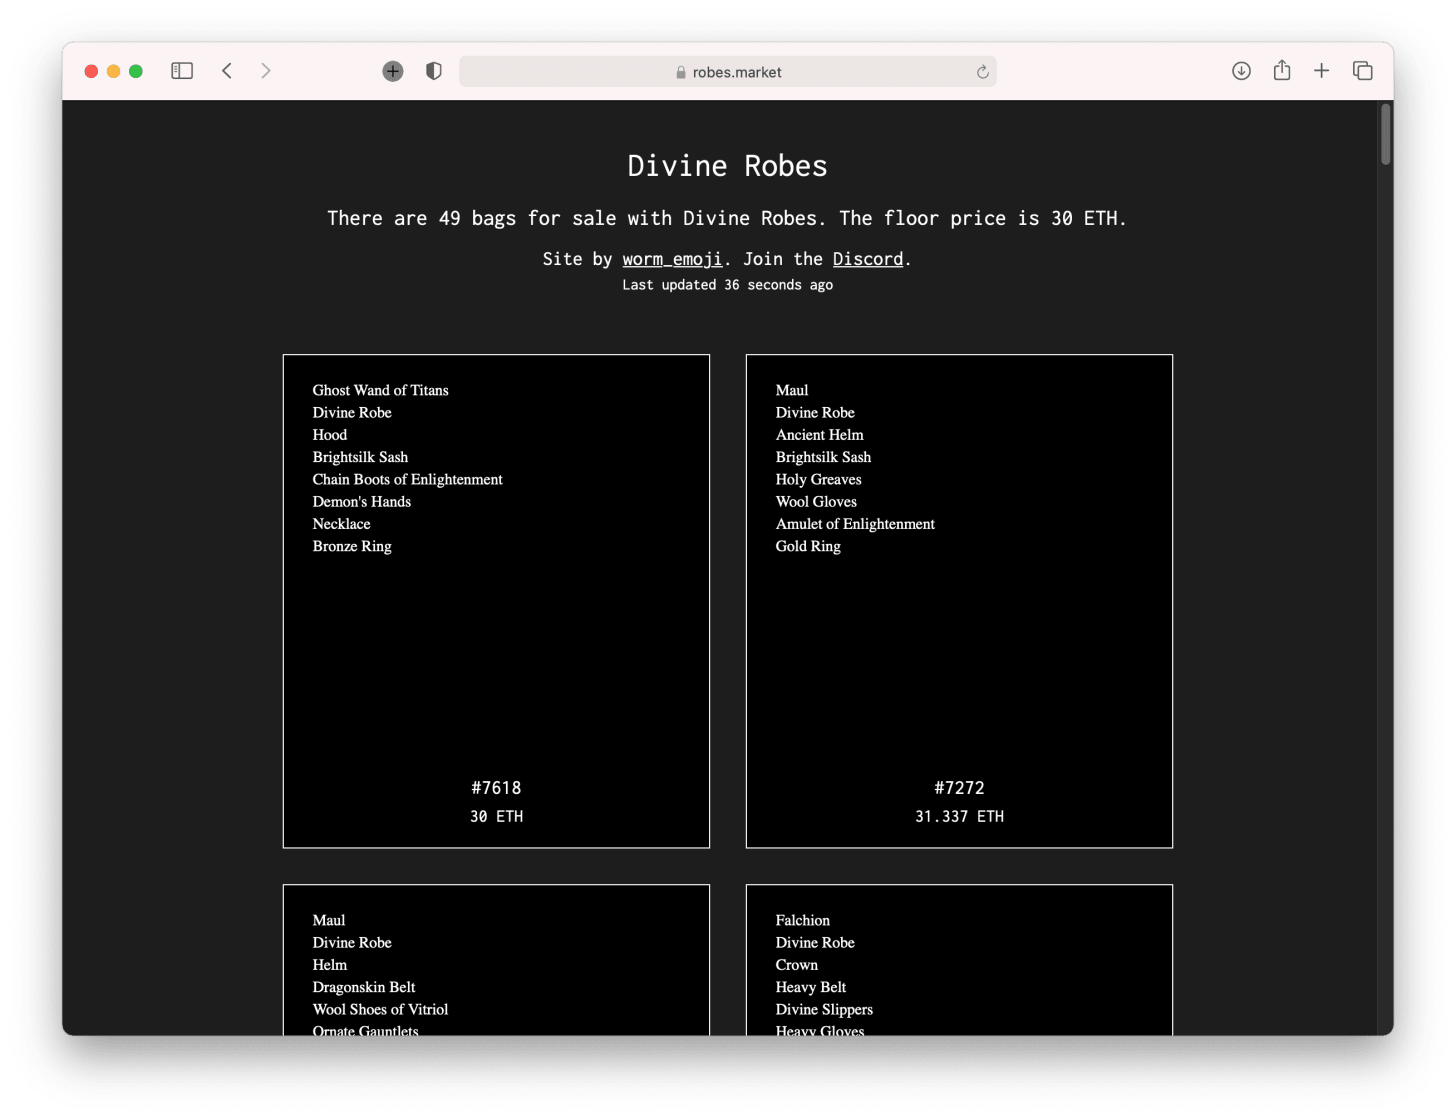1456x1118 pixels.
Task: Click 'Last updated 36 seconds ago' text
Action: (728, 285)
